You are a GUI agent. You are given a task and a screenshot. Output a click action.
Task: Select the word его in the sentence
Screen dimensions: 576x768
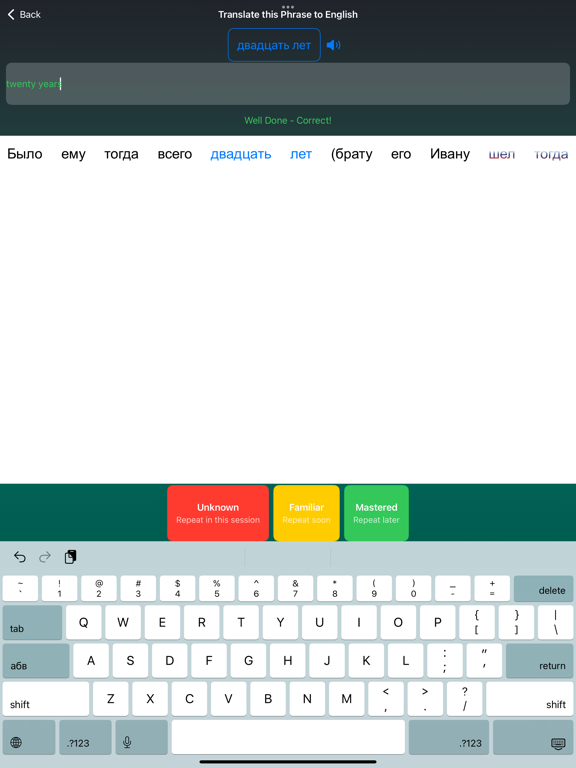click(401, 154)
